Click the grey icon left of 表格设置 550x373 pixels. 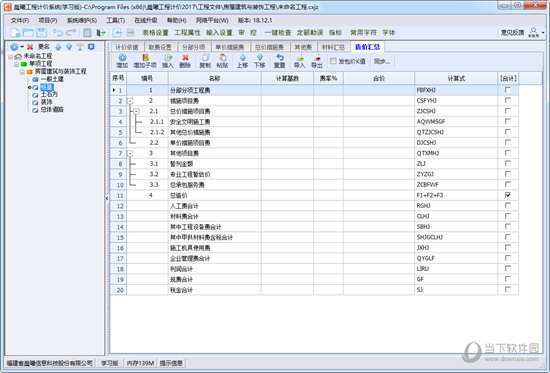click(x=130, y=33)
